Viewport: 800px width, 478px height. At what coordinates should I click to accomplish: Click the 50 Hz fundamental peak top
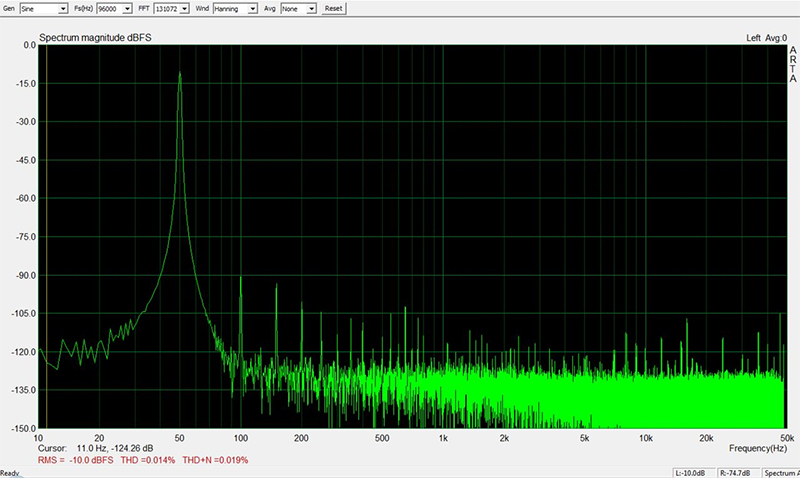click(180, 74)
